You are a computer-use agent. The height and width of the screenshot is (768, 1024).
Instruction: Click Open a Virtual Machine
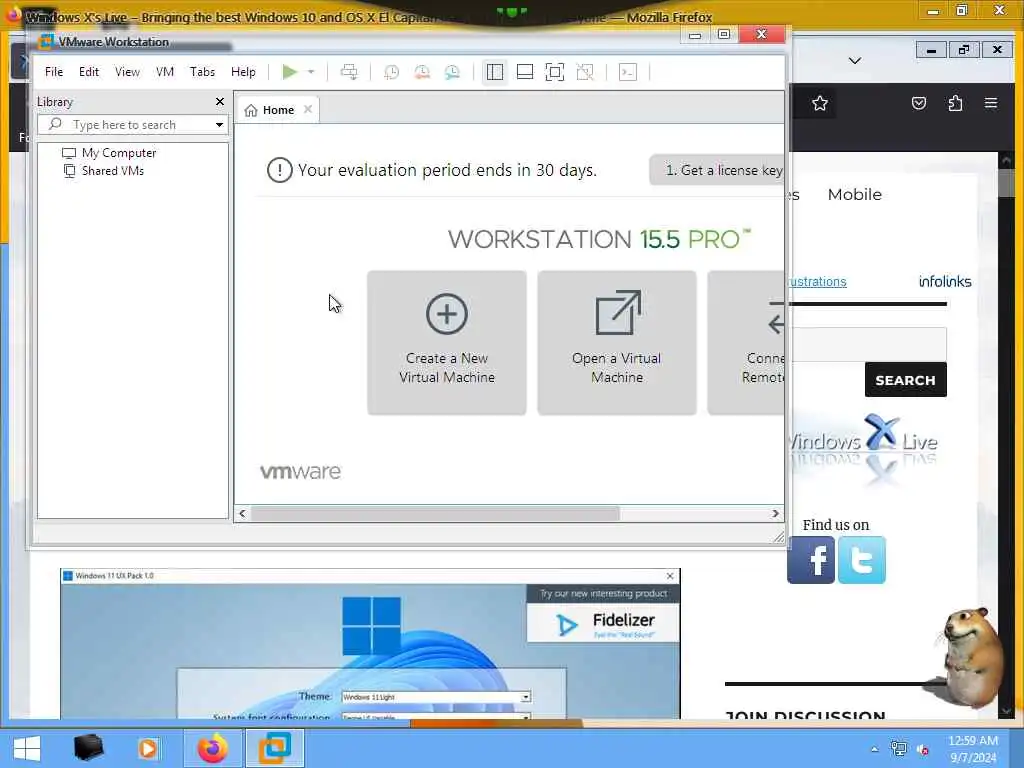[x=617, y=342]
